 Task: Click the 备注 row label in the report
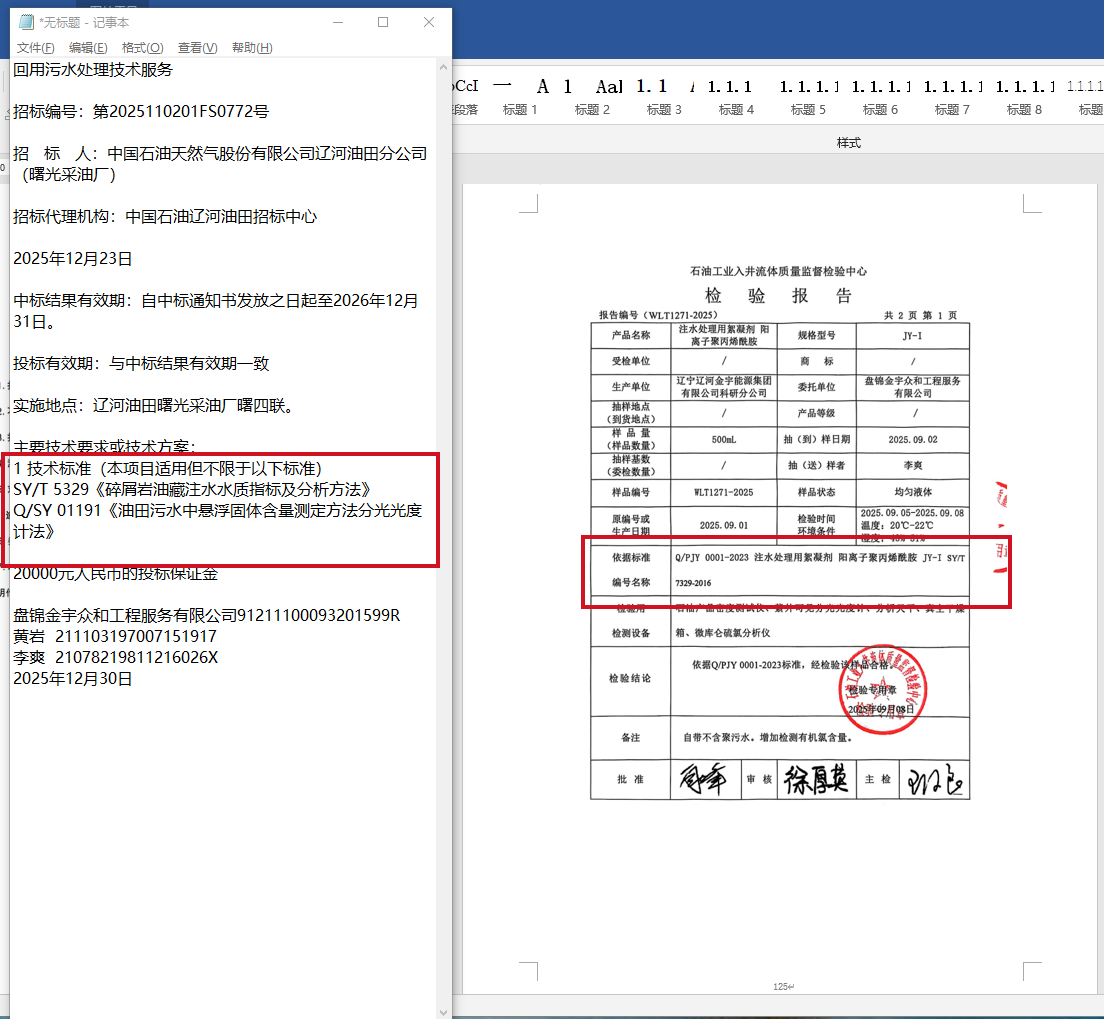click(630, 737)
